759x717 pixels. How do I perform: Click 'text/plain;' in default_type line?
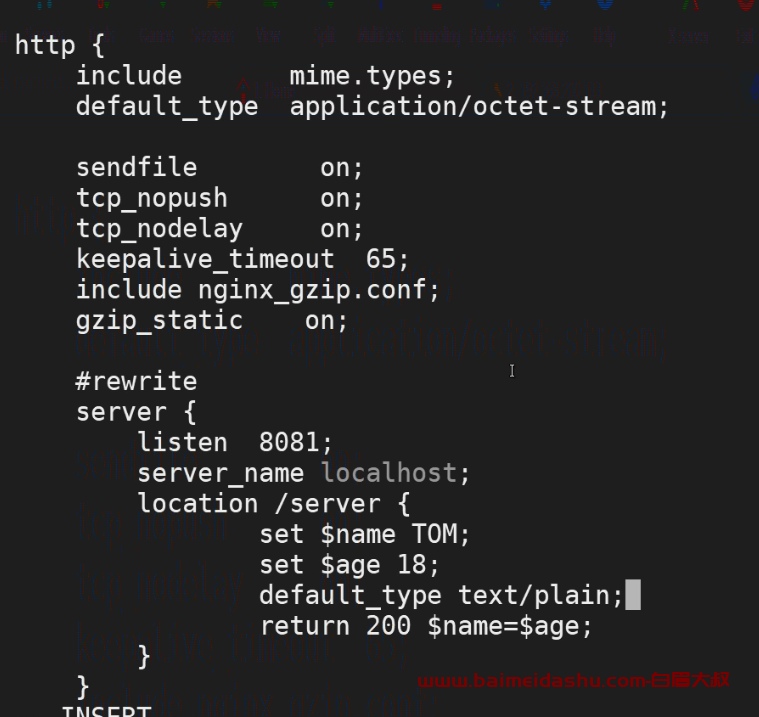(x=540, y=595)
